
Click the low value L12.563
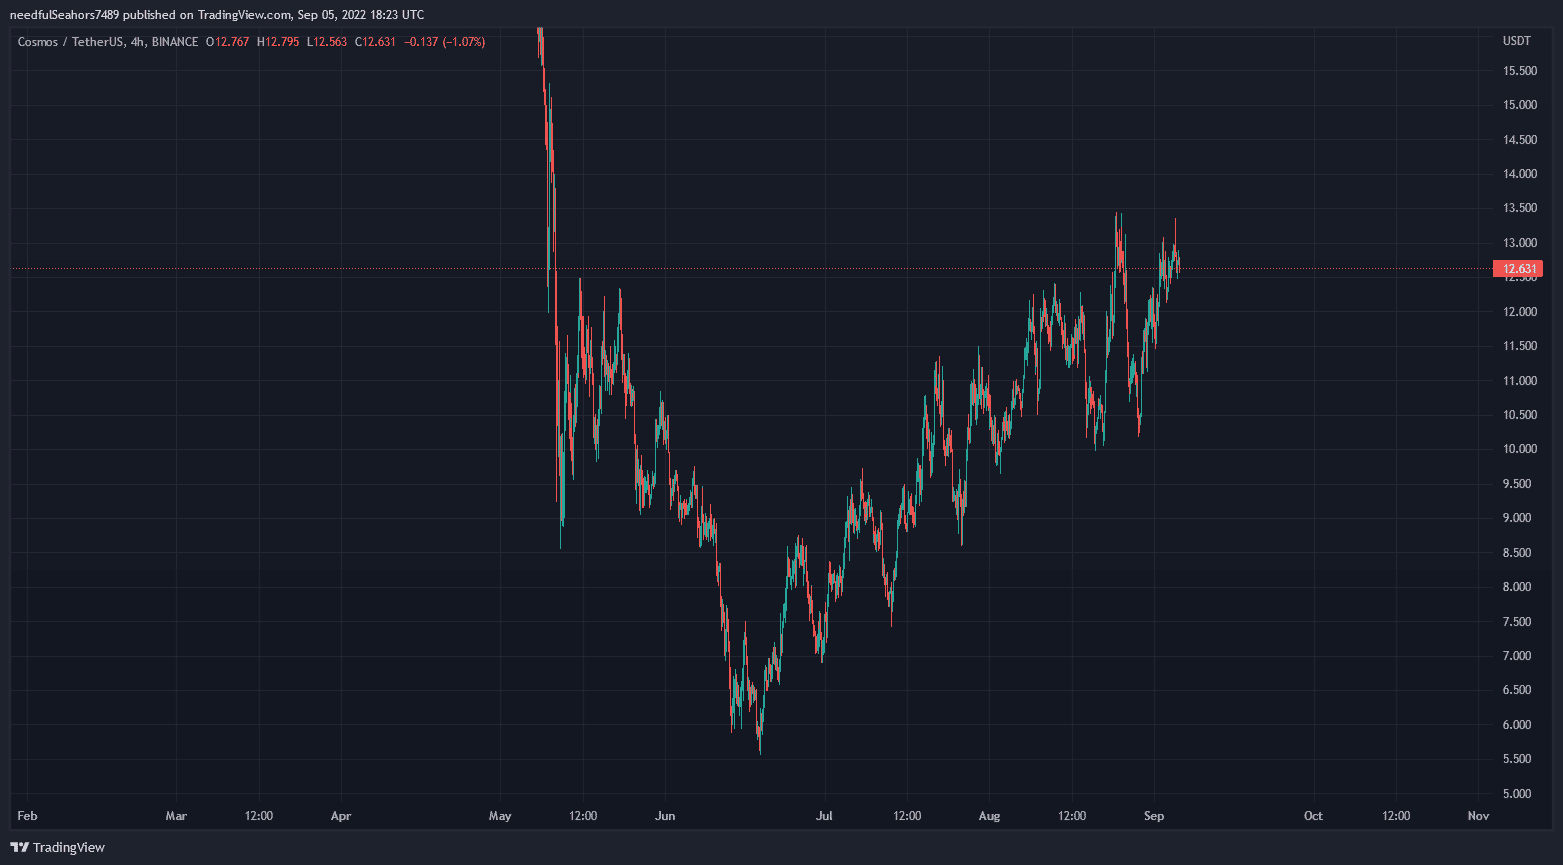click(x=327, y=42)
